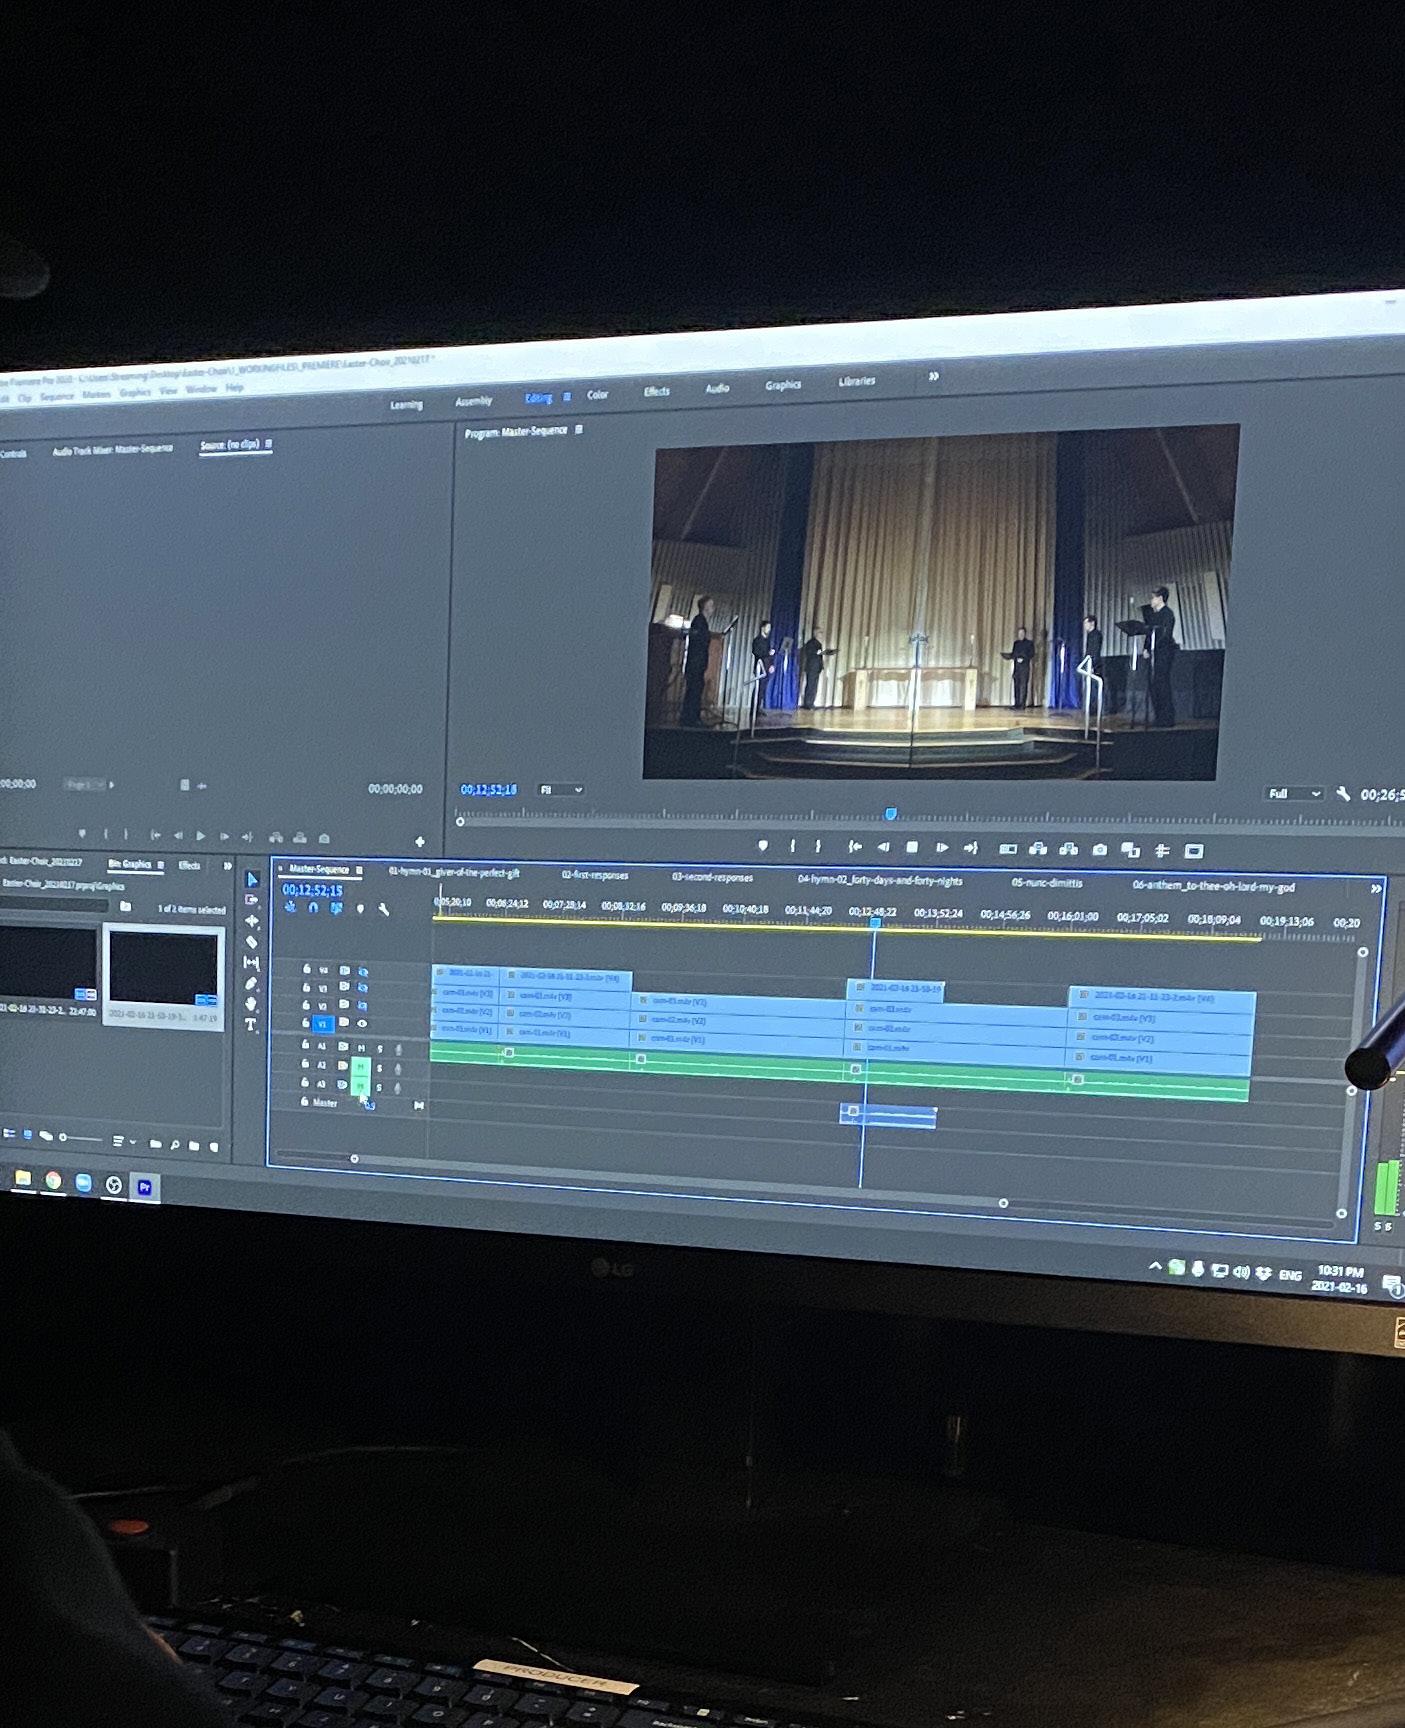Open the Audio Track Mixer tab
The width and height of the screenshot is (1405, 1728).
(x=112, y=449)
